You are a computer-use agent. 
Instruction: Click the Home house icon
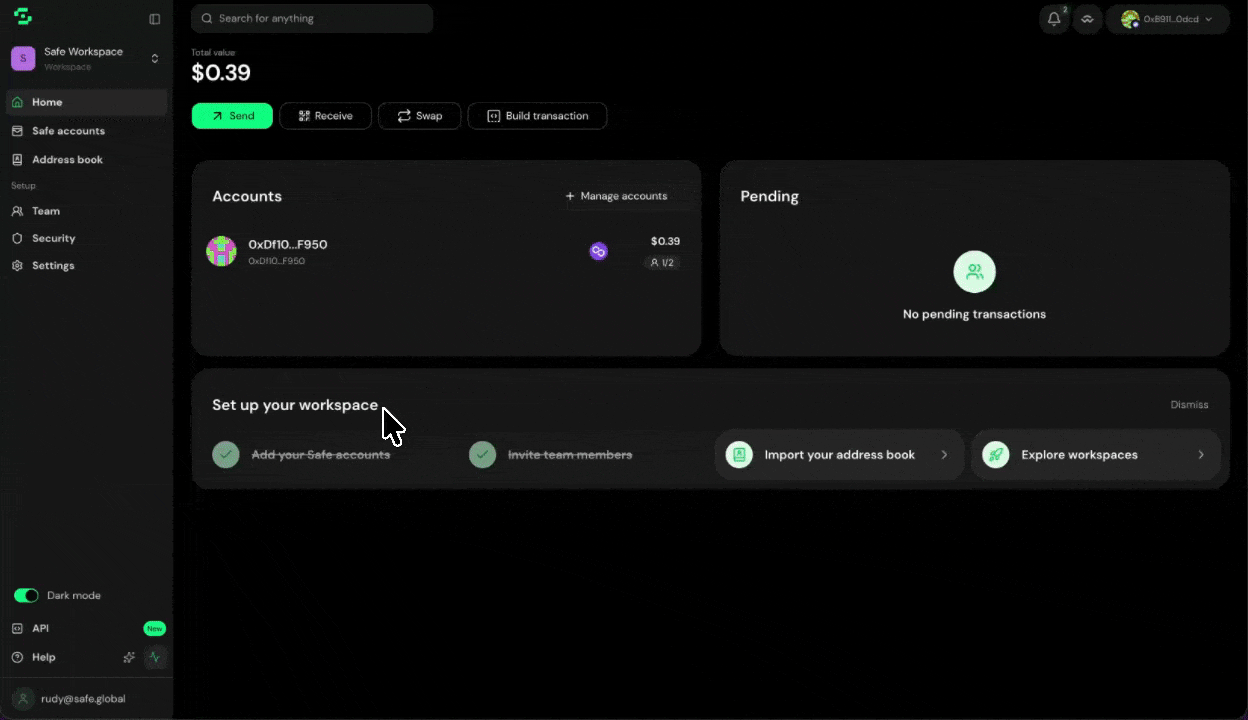[17, 102]
